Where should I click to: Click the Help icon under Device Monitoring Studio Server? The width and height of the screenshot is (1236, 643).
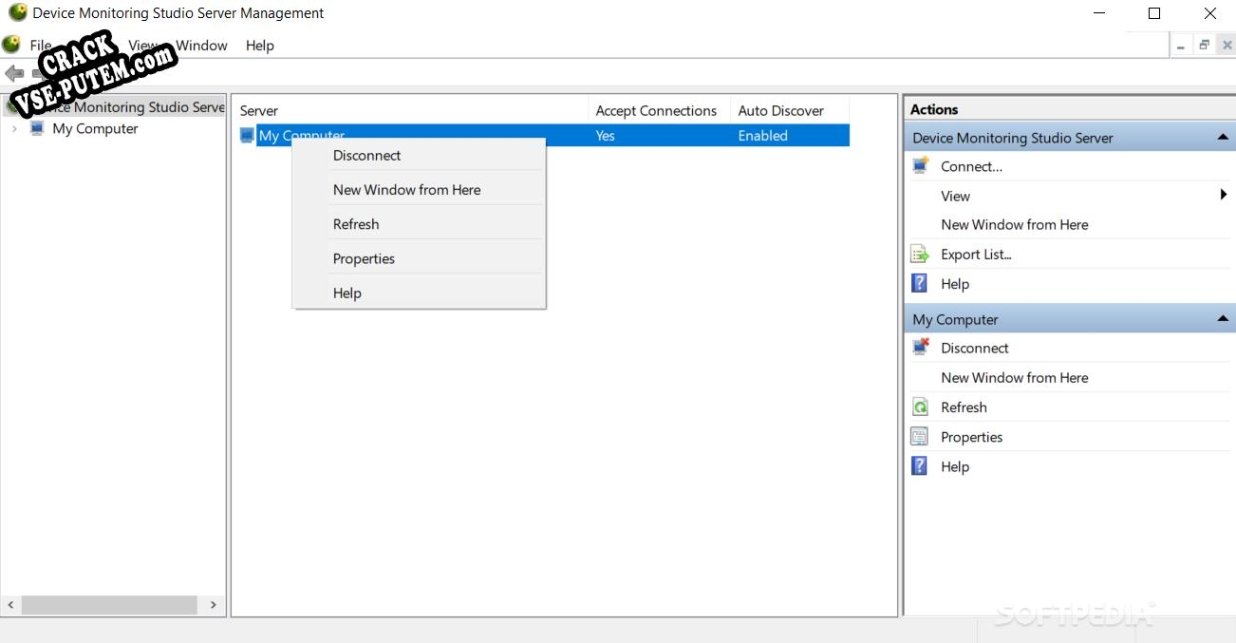920,284
